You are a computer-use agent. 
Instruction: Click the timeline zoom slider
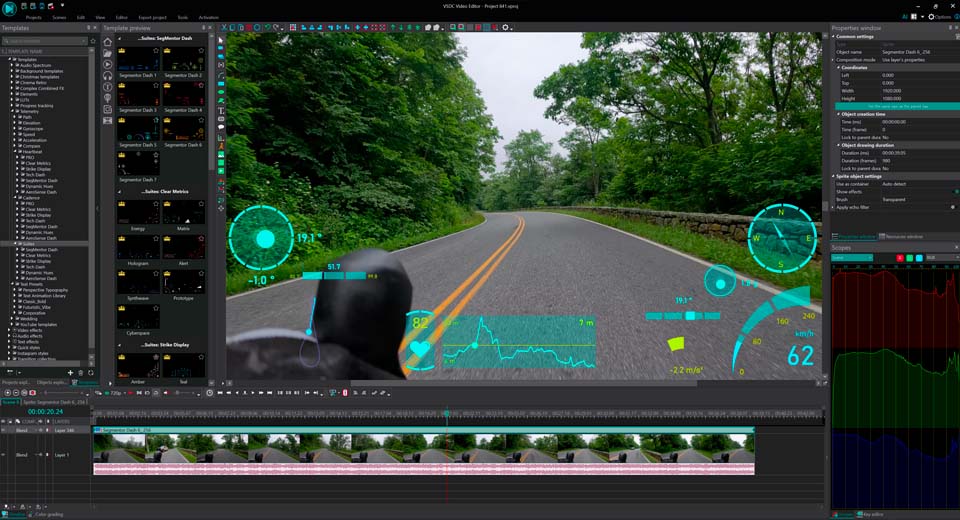(61, 393)
